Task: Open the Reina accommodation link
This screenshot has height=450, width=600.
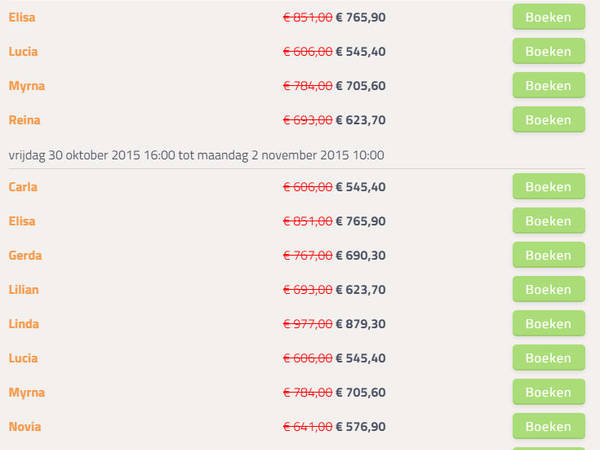Action: [x=24, y=120]
